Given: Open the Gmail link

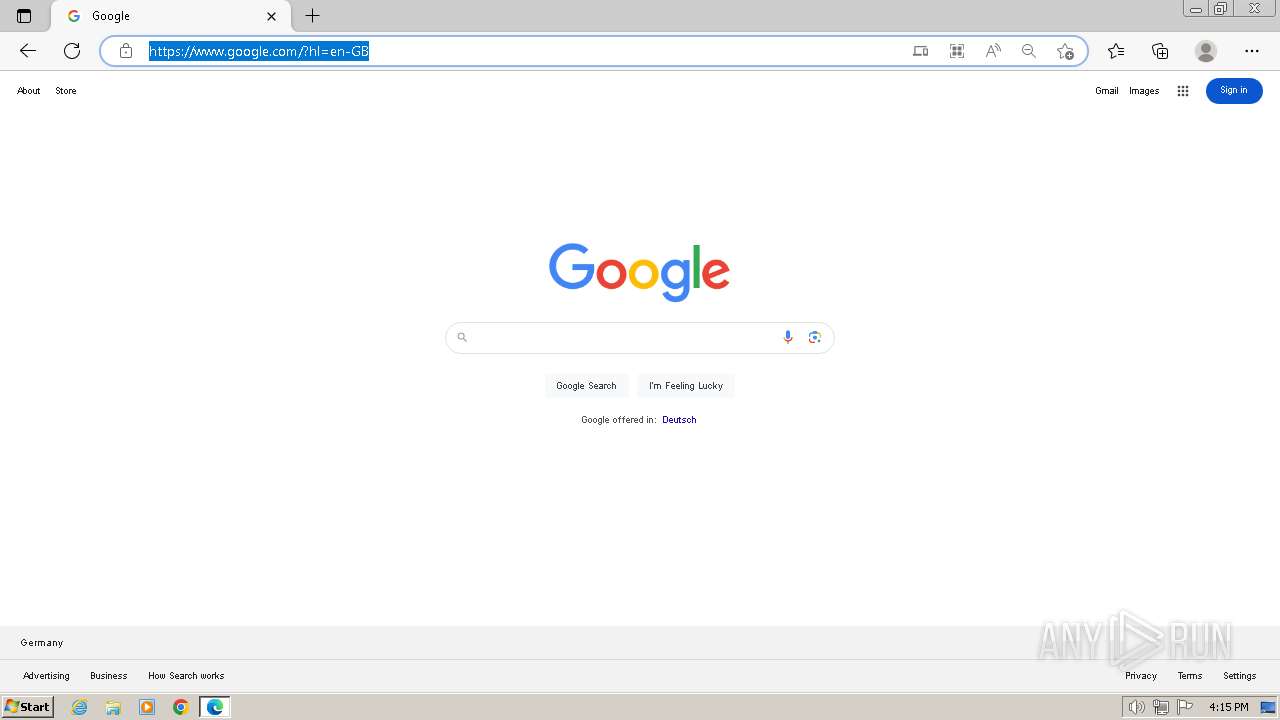Looking at the screenshot, I should pyautogui.click(x=1107, y=91).
